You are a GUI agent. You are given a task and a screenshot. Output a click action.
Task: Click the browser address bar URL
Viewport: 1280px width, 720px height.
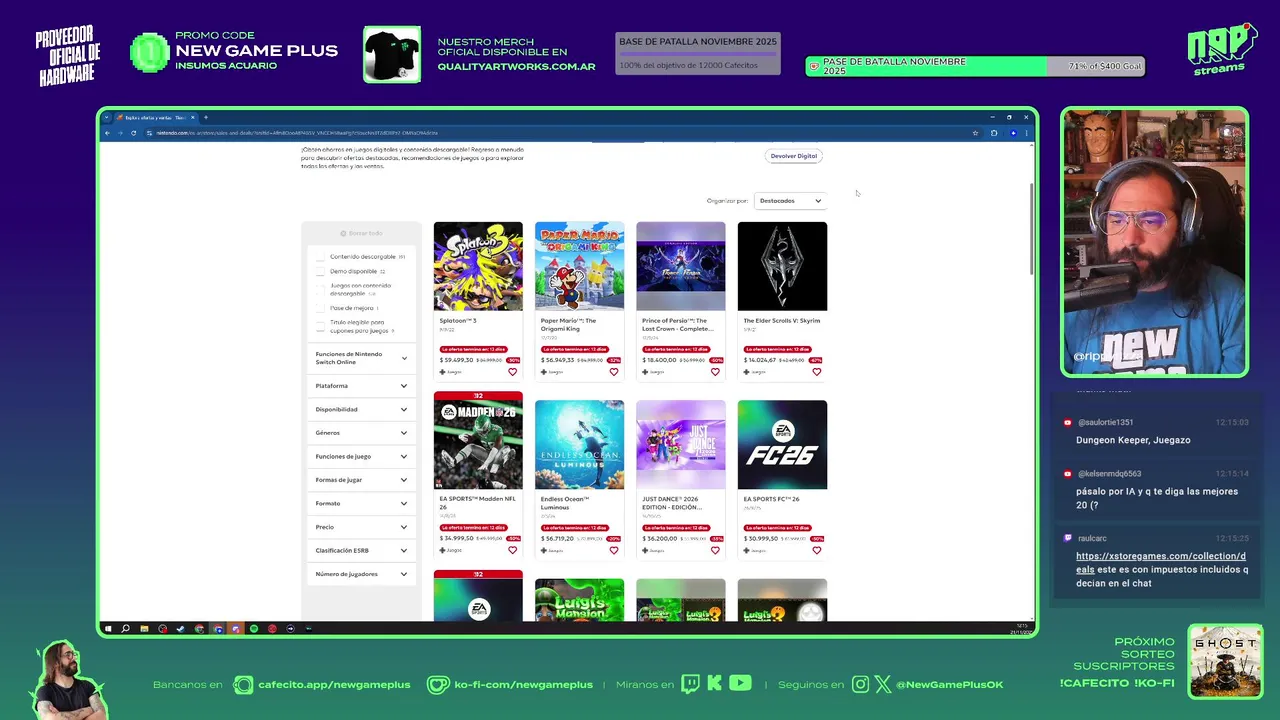click(297, 133)
